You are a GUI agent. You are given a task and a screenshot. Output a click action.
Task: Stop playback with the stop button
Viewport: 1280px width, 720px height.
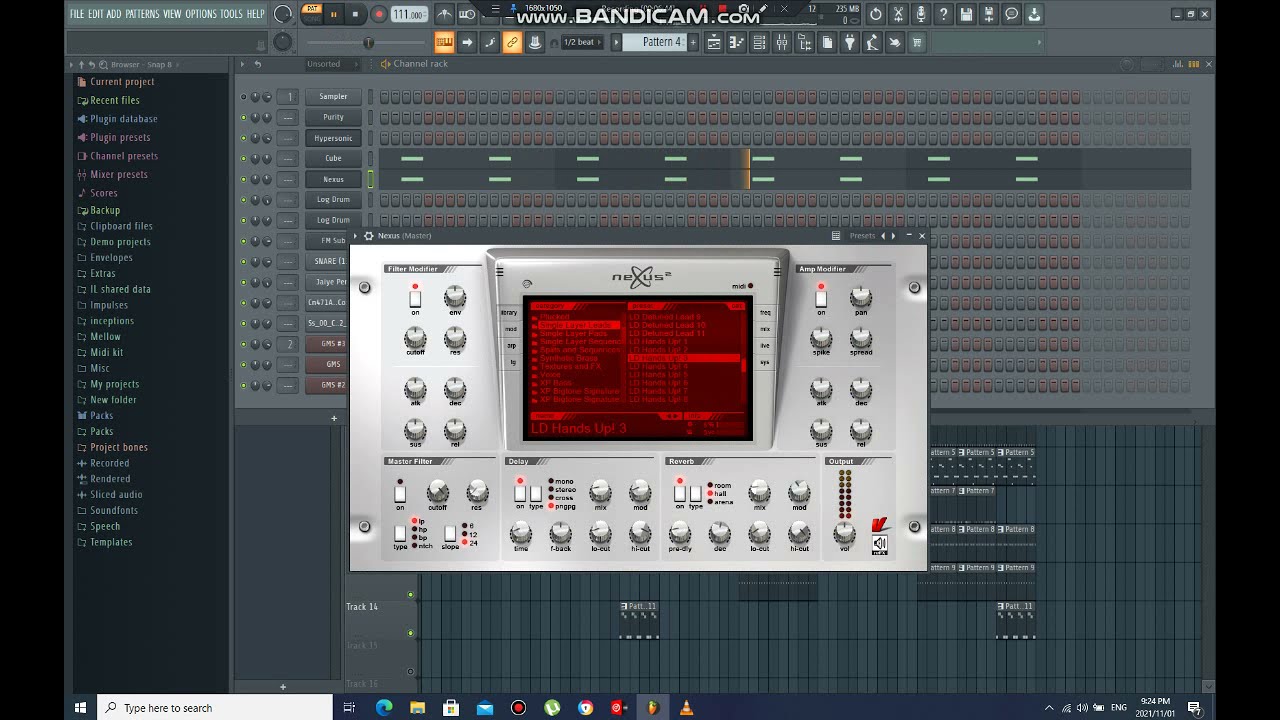(355, 14)
